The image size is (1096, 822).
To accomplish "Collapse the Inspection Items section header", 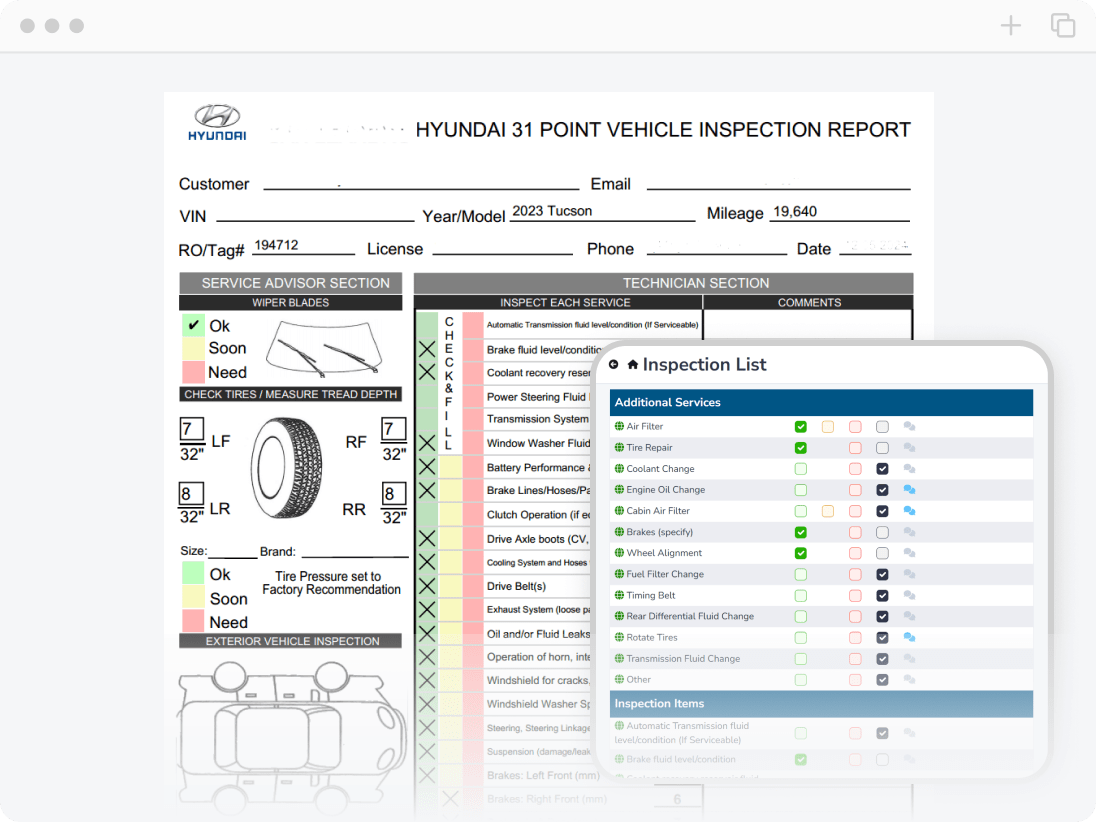I will click(x=821, y=704).
